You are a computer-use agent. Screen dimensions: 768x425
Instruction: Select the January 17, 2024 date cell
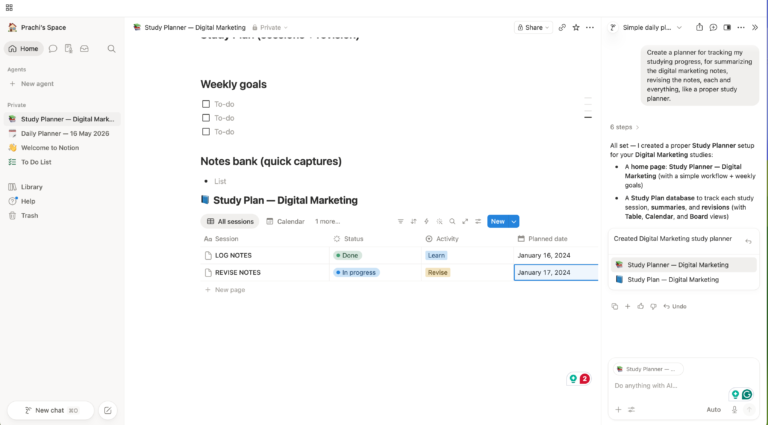[x=556, y=272]
